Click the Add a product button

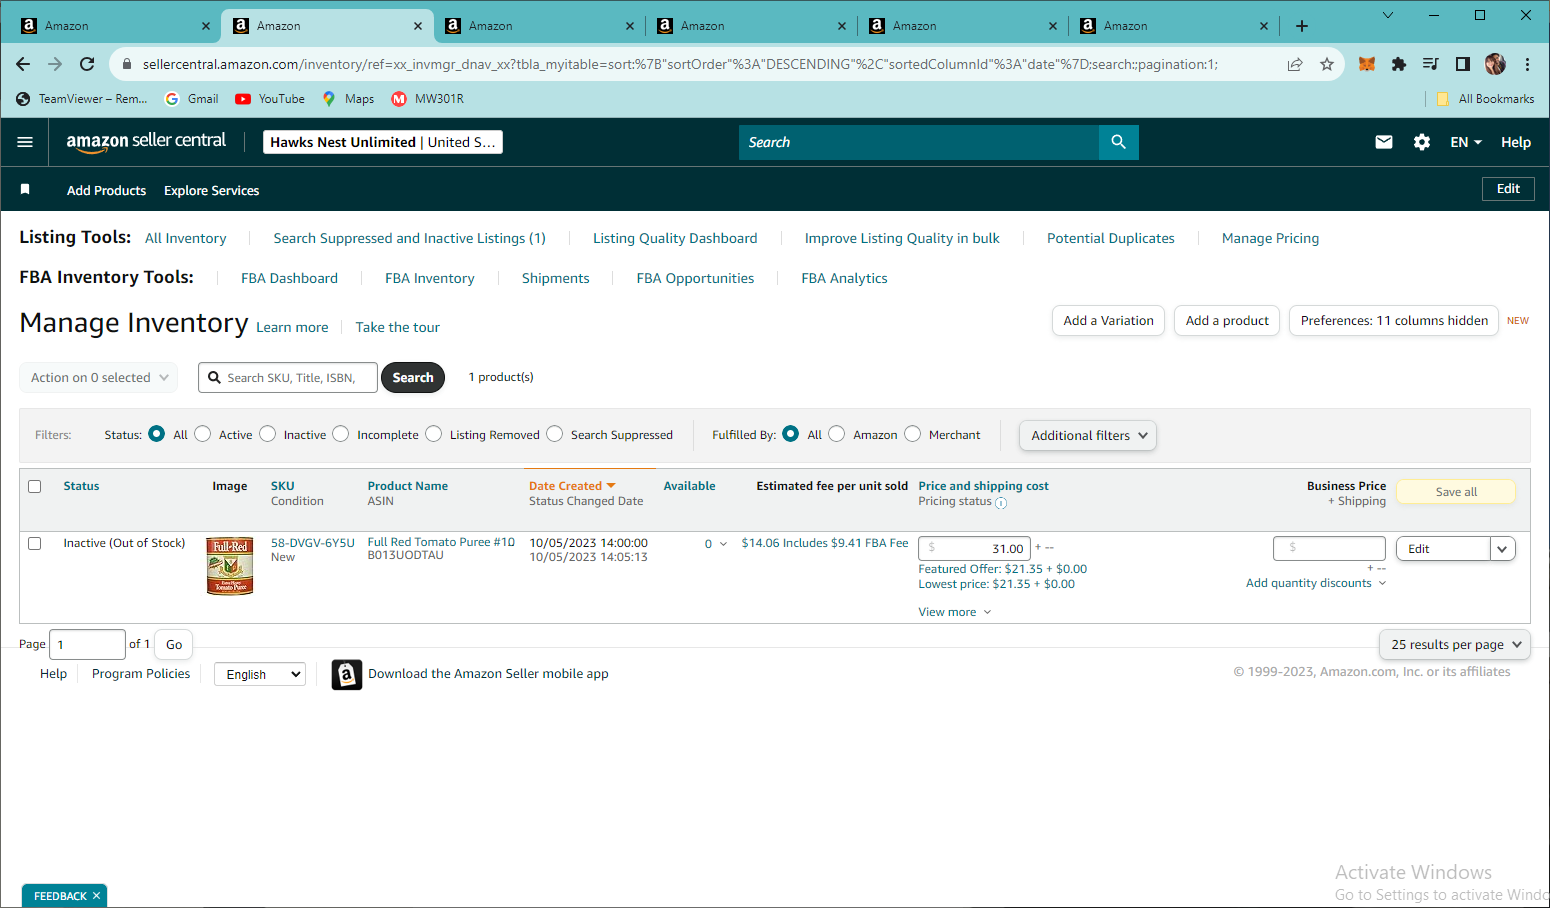click(1227, 321)
